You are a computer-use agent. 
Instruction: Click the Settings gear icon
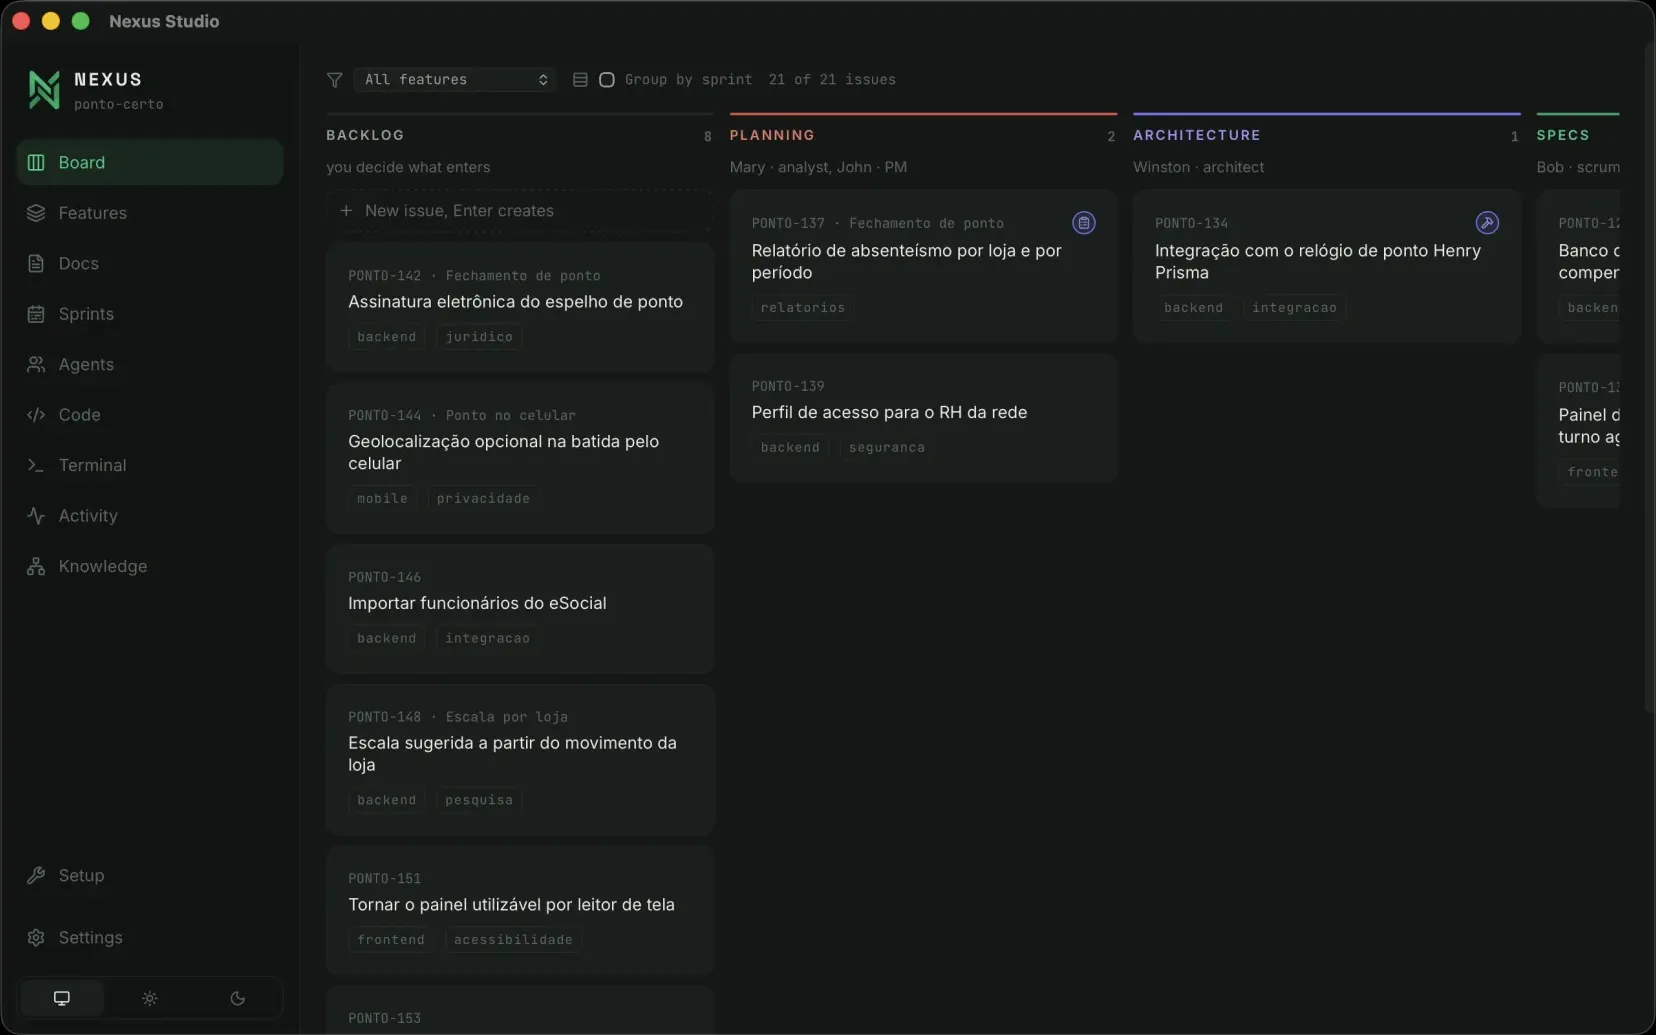(x=36, y=937)
